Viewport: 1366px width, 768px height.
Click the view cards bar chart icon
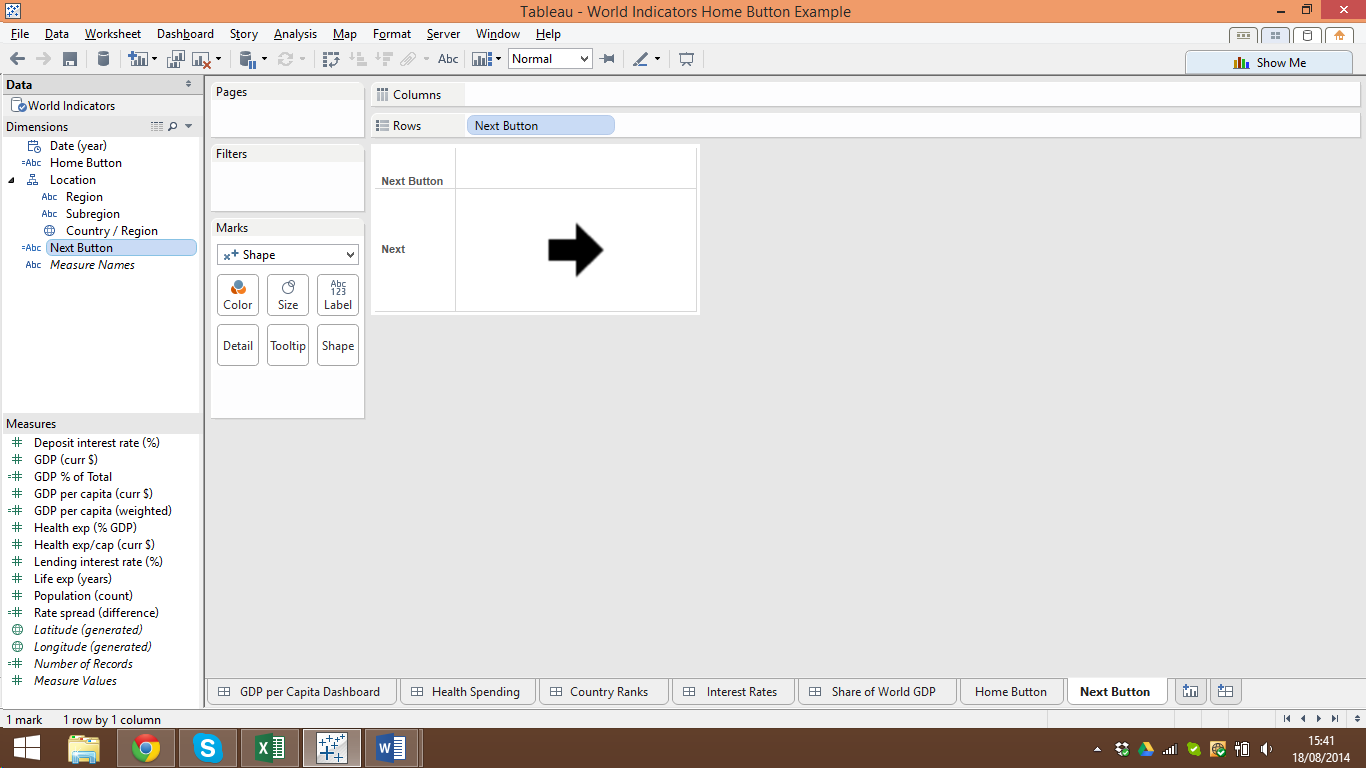482,59
